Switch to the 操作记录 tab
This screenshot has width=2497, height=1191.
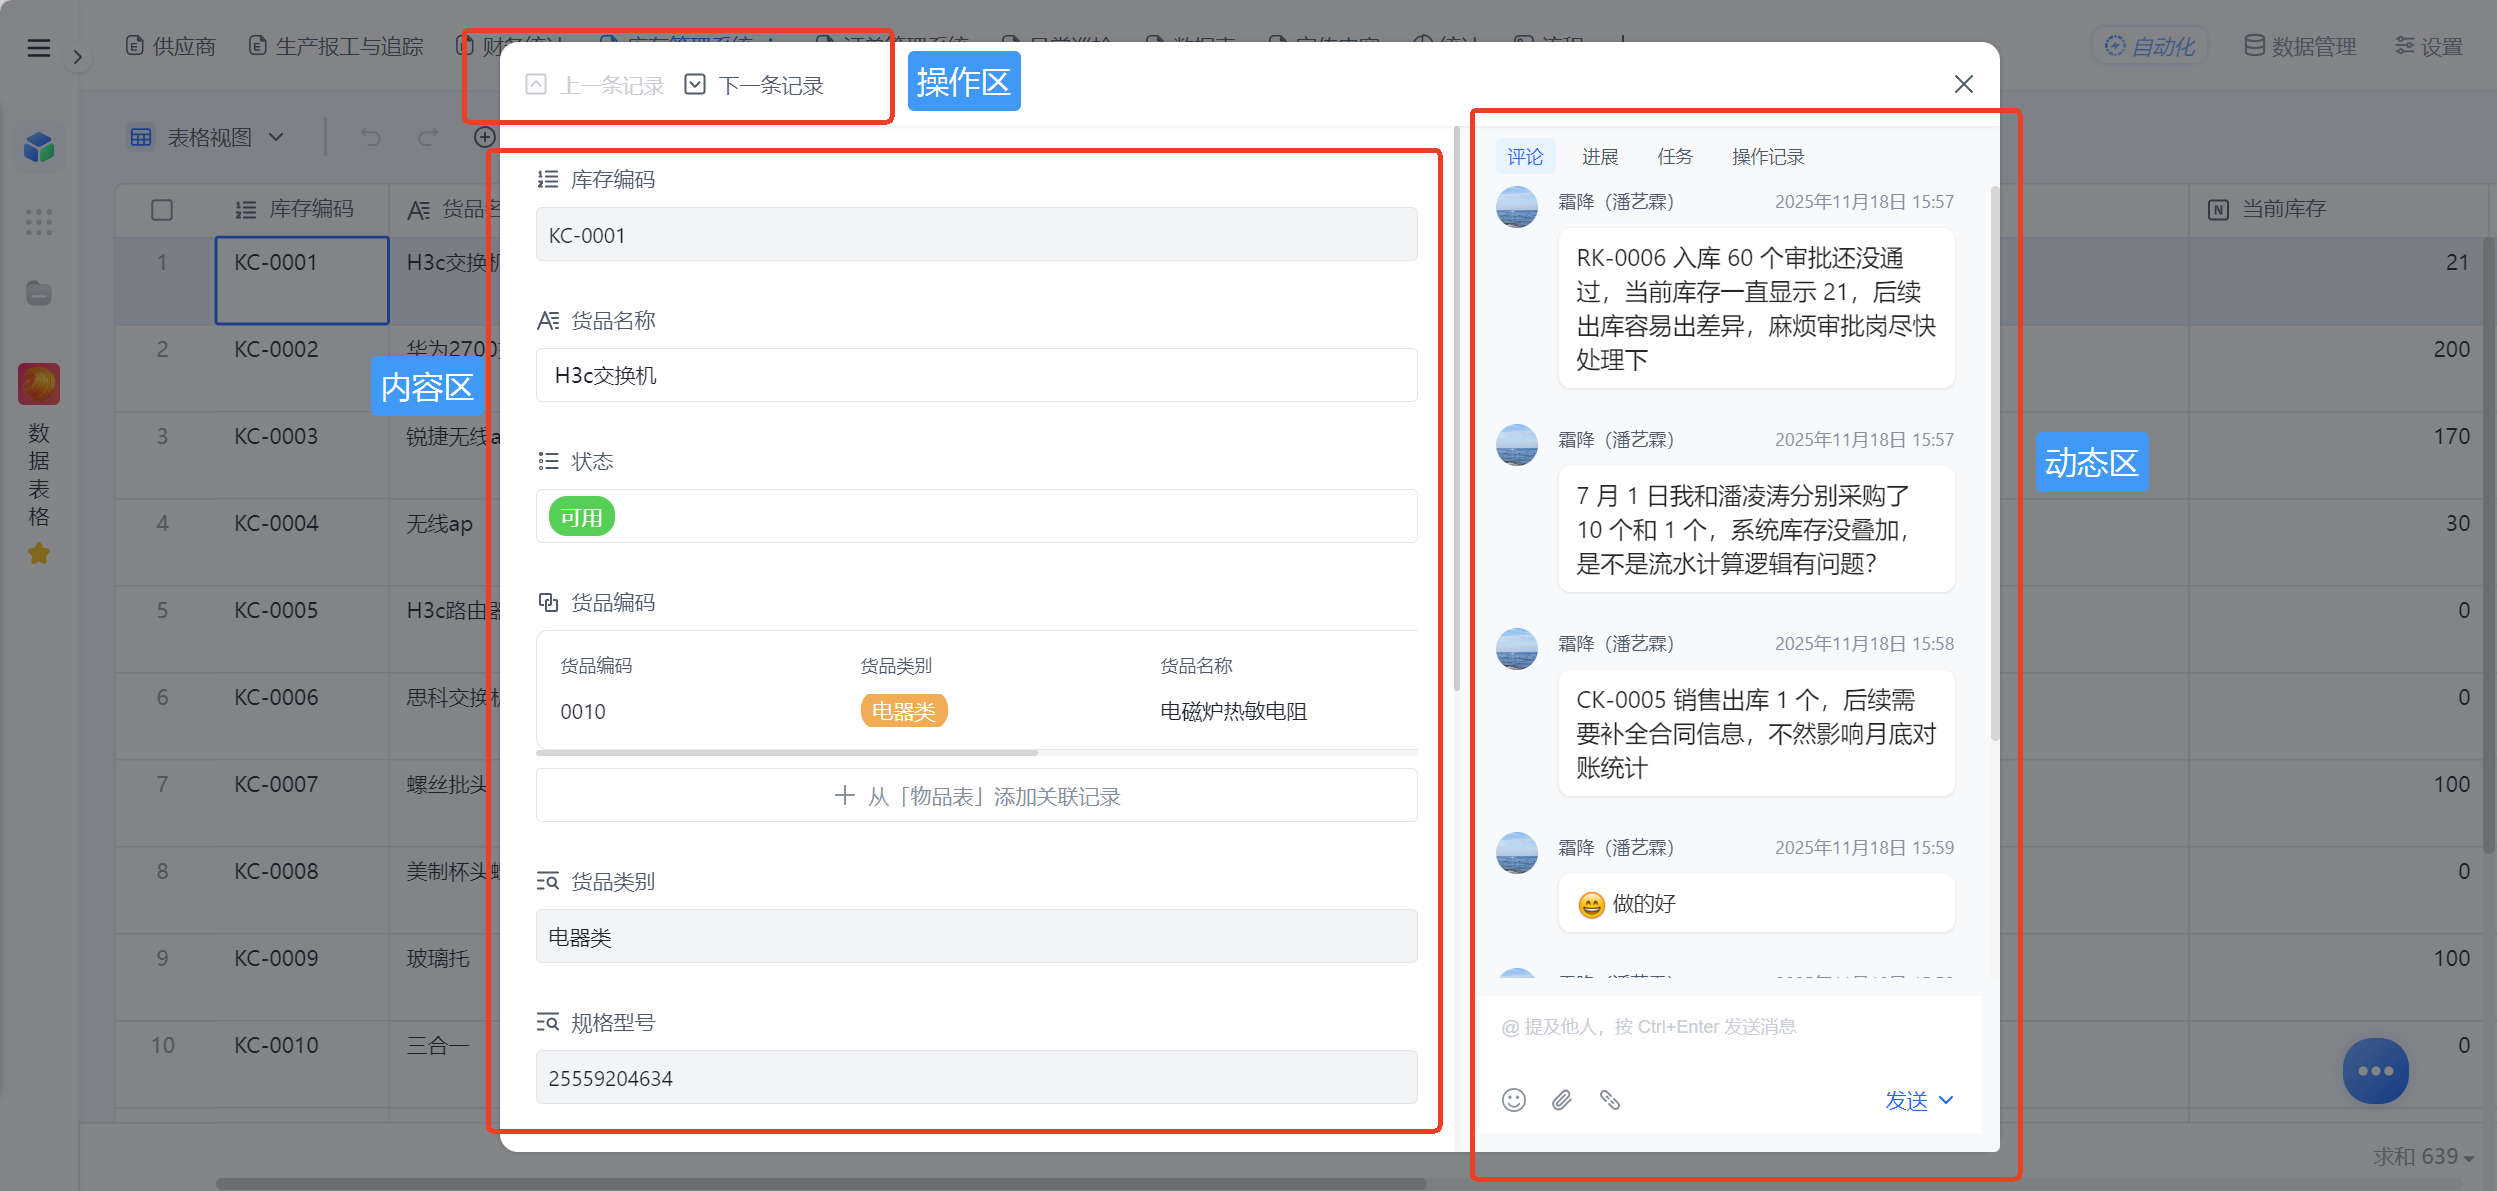click(1768, 156)
